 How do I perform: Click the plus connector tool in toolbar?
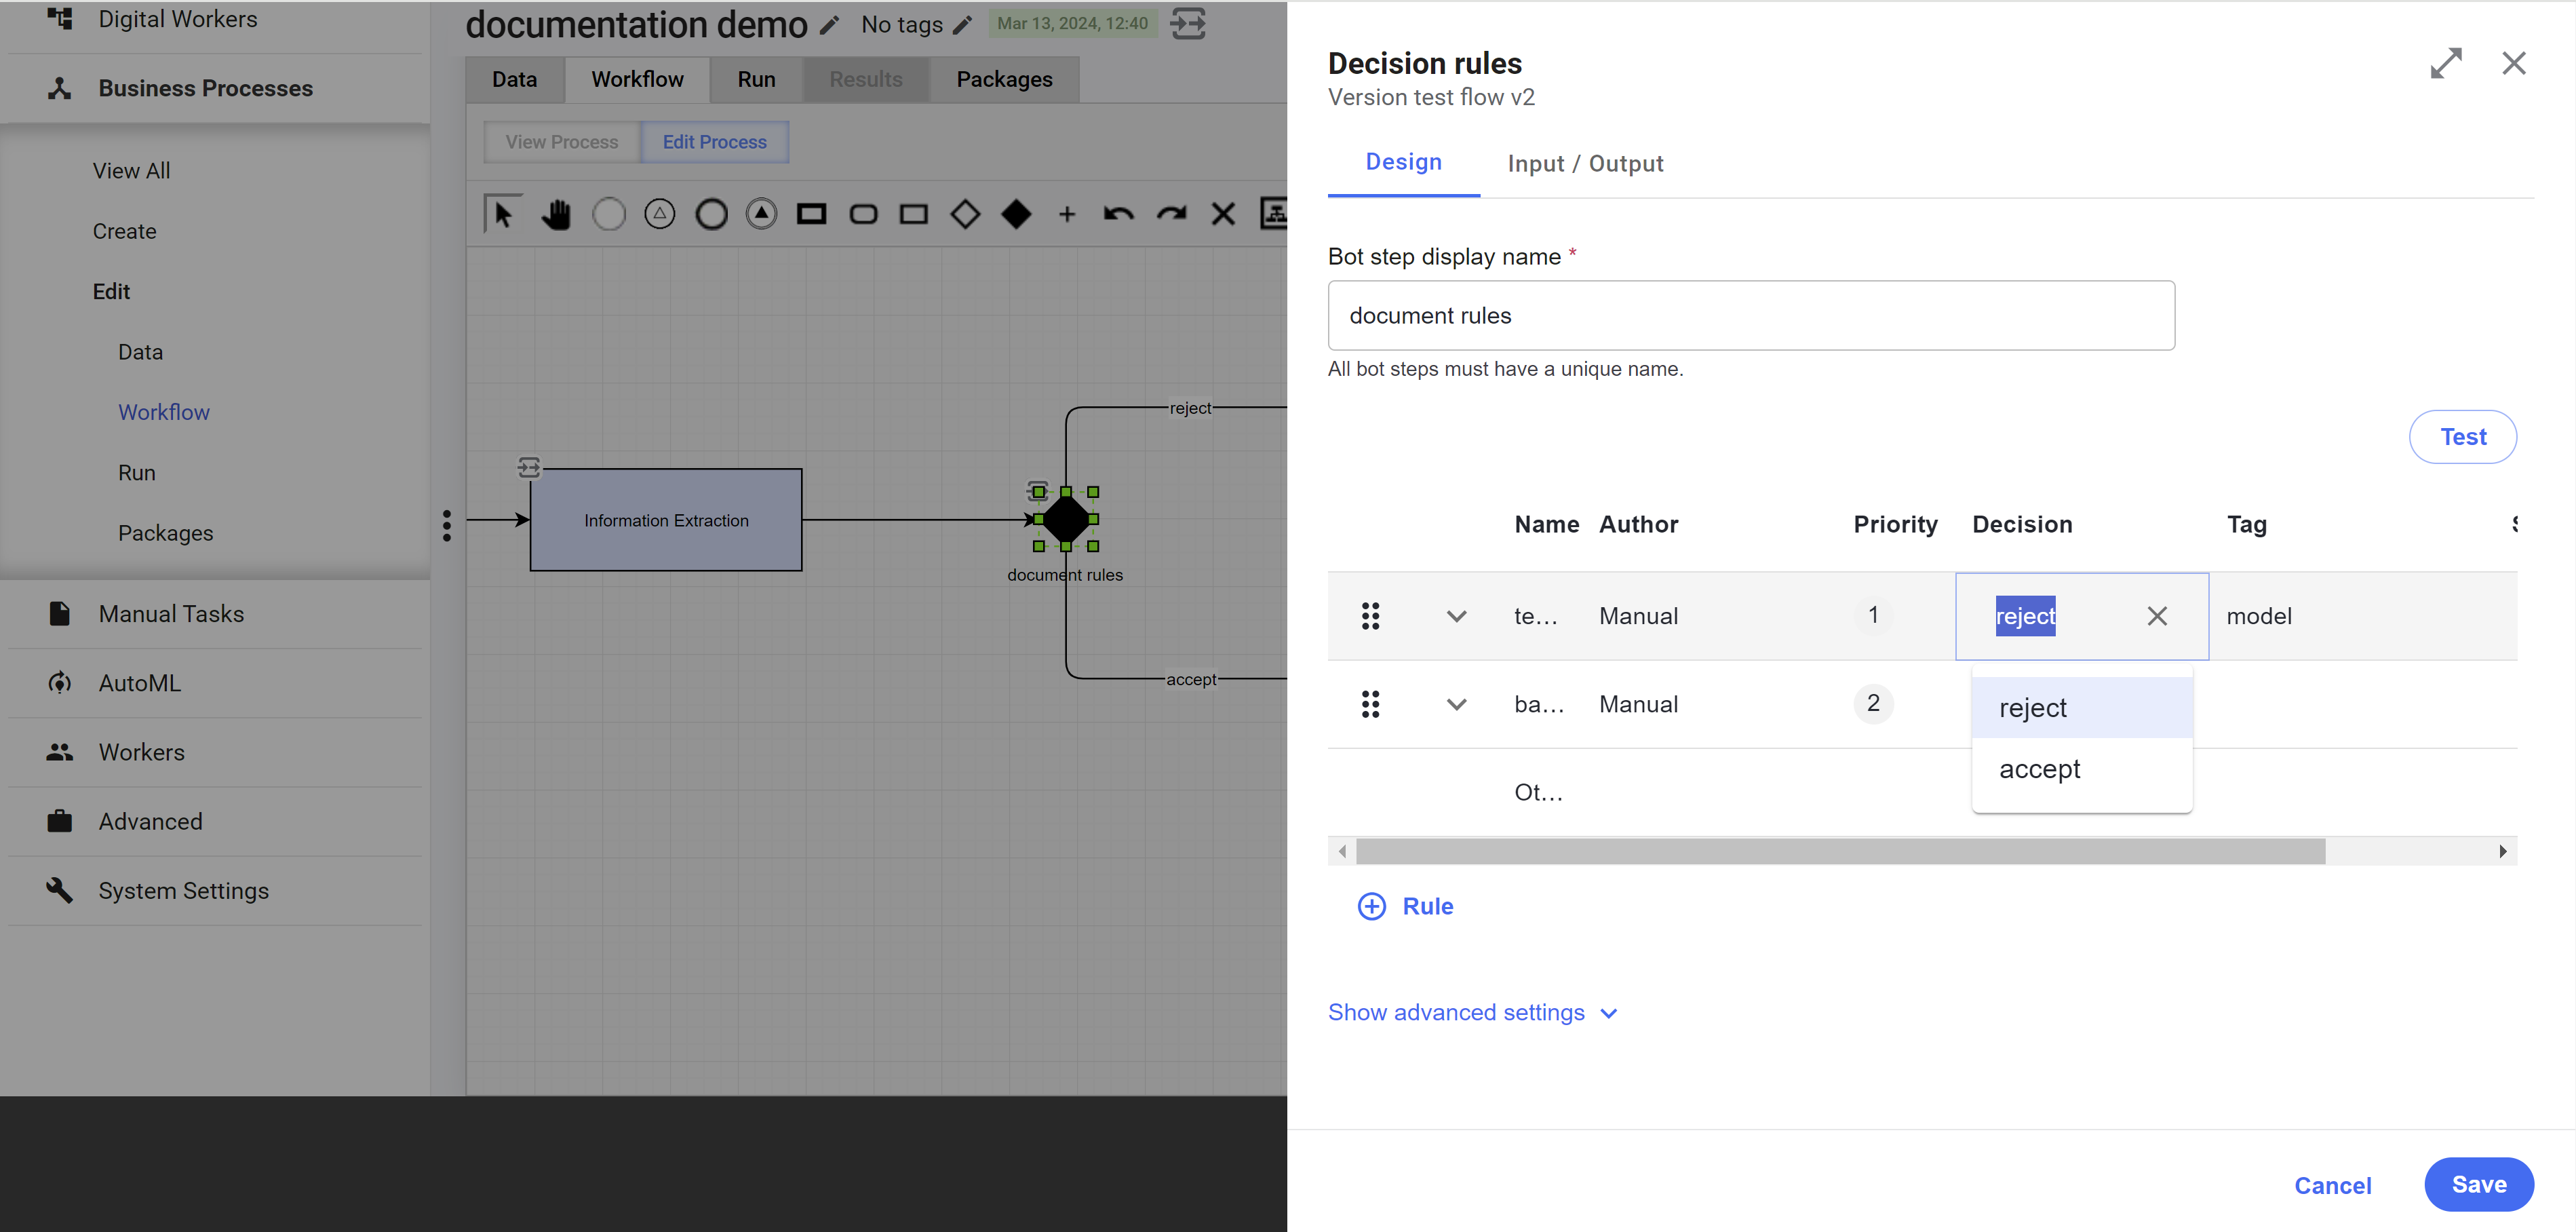pos(1067,214)
